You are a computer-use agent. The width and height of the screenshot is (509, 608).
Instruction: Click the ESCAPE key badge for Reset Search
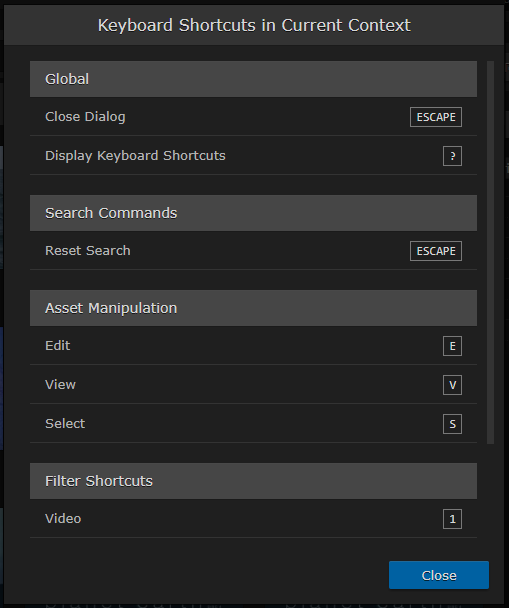pyautogui.click(x=436, y=251)
